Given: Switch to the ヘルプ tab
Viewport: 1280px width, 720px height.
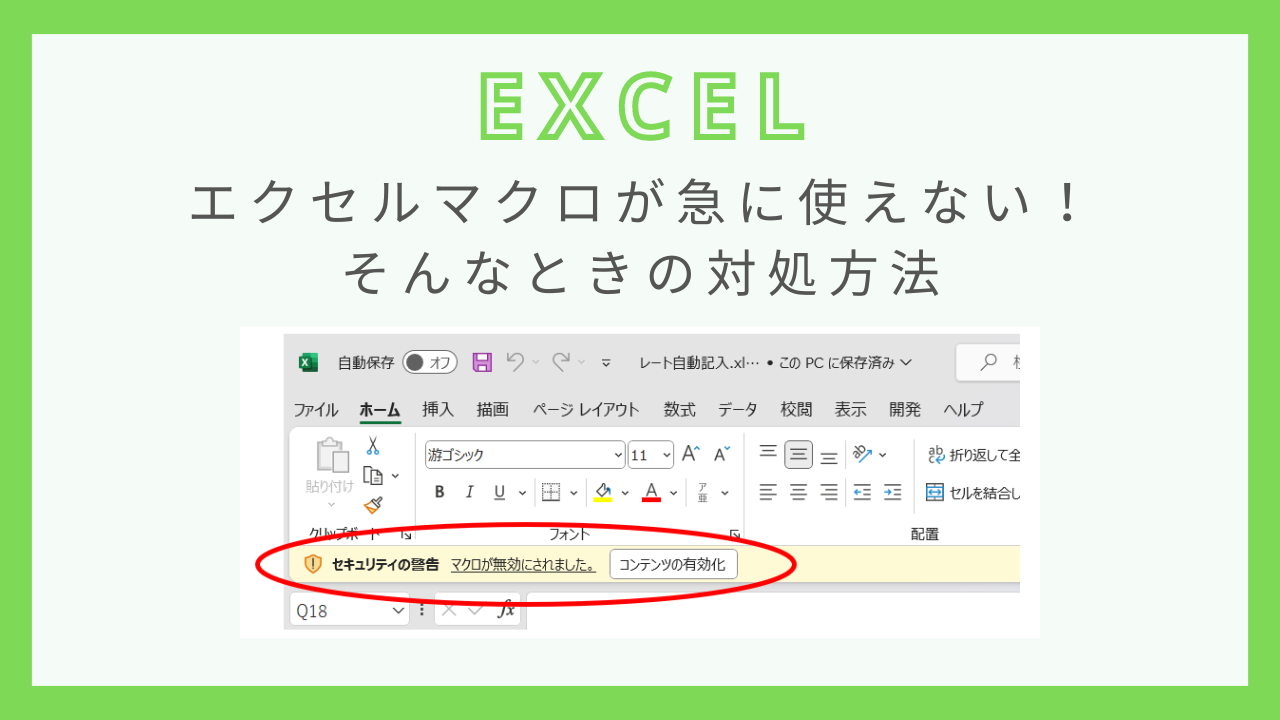Looking at the screenshot, I should point(963,409).
